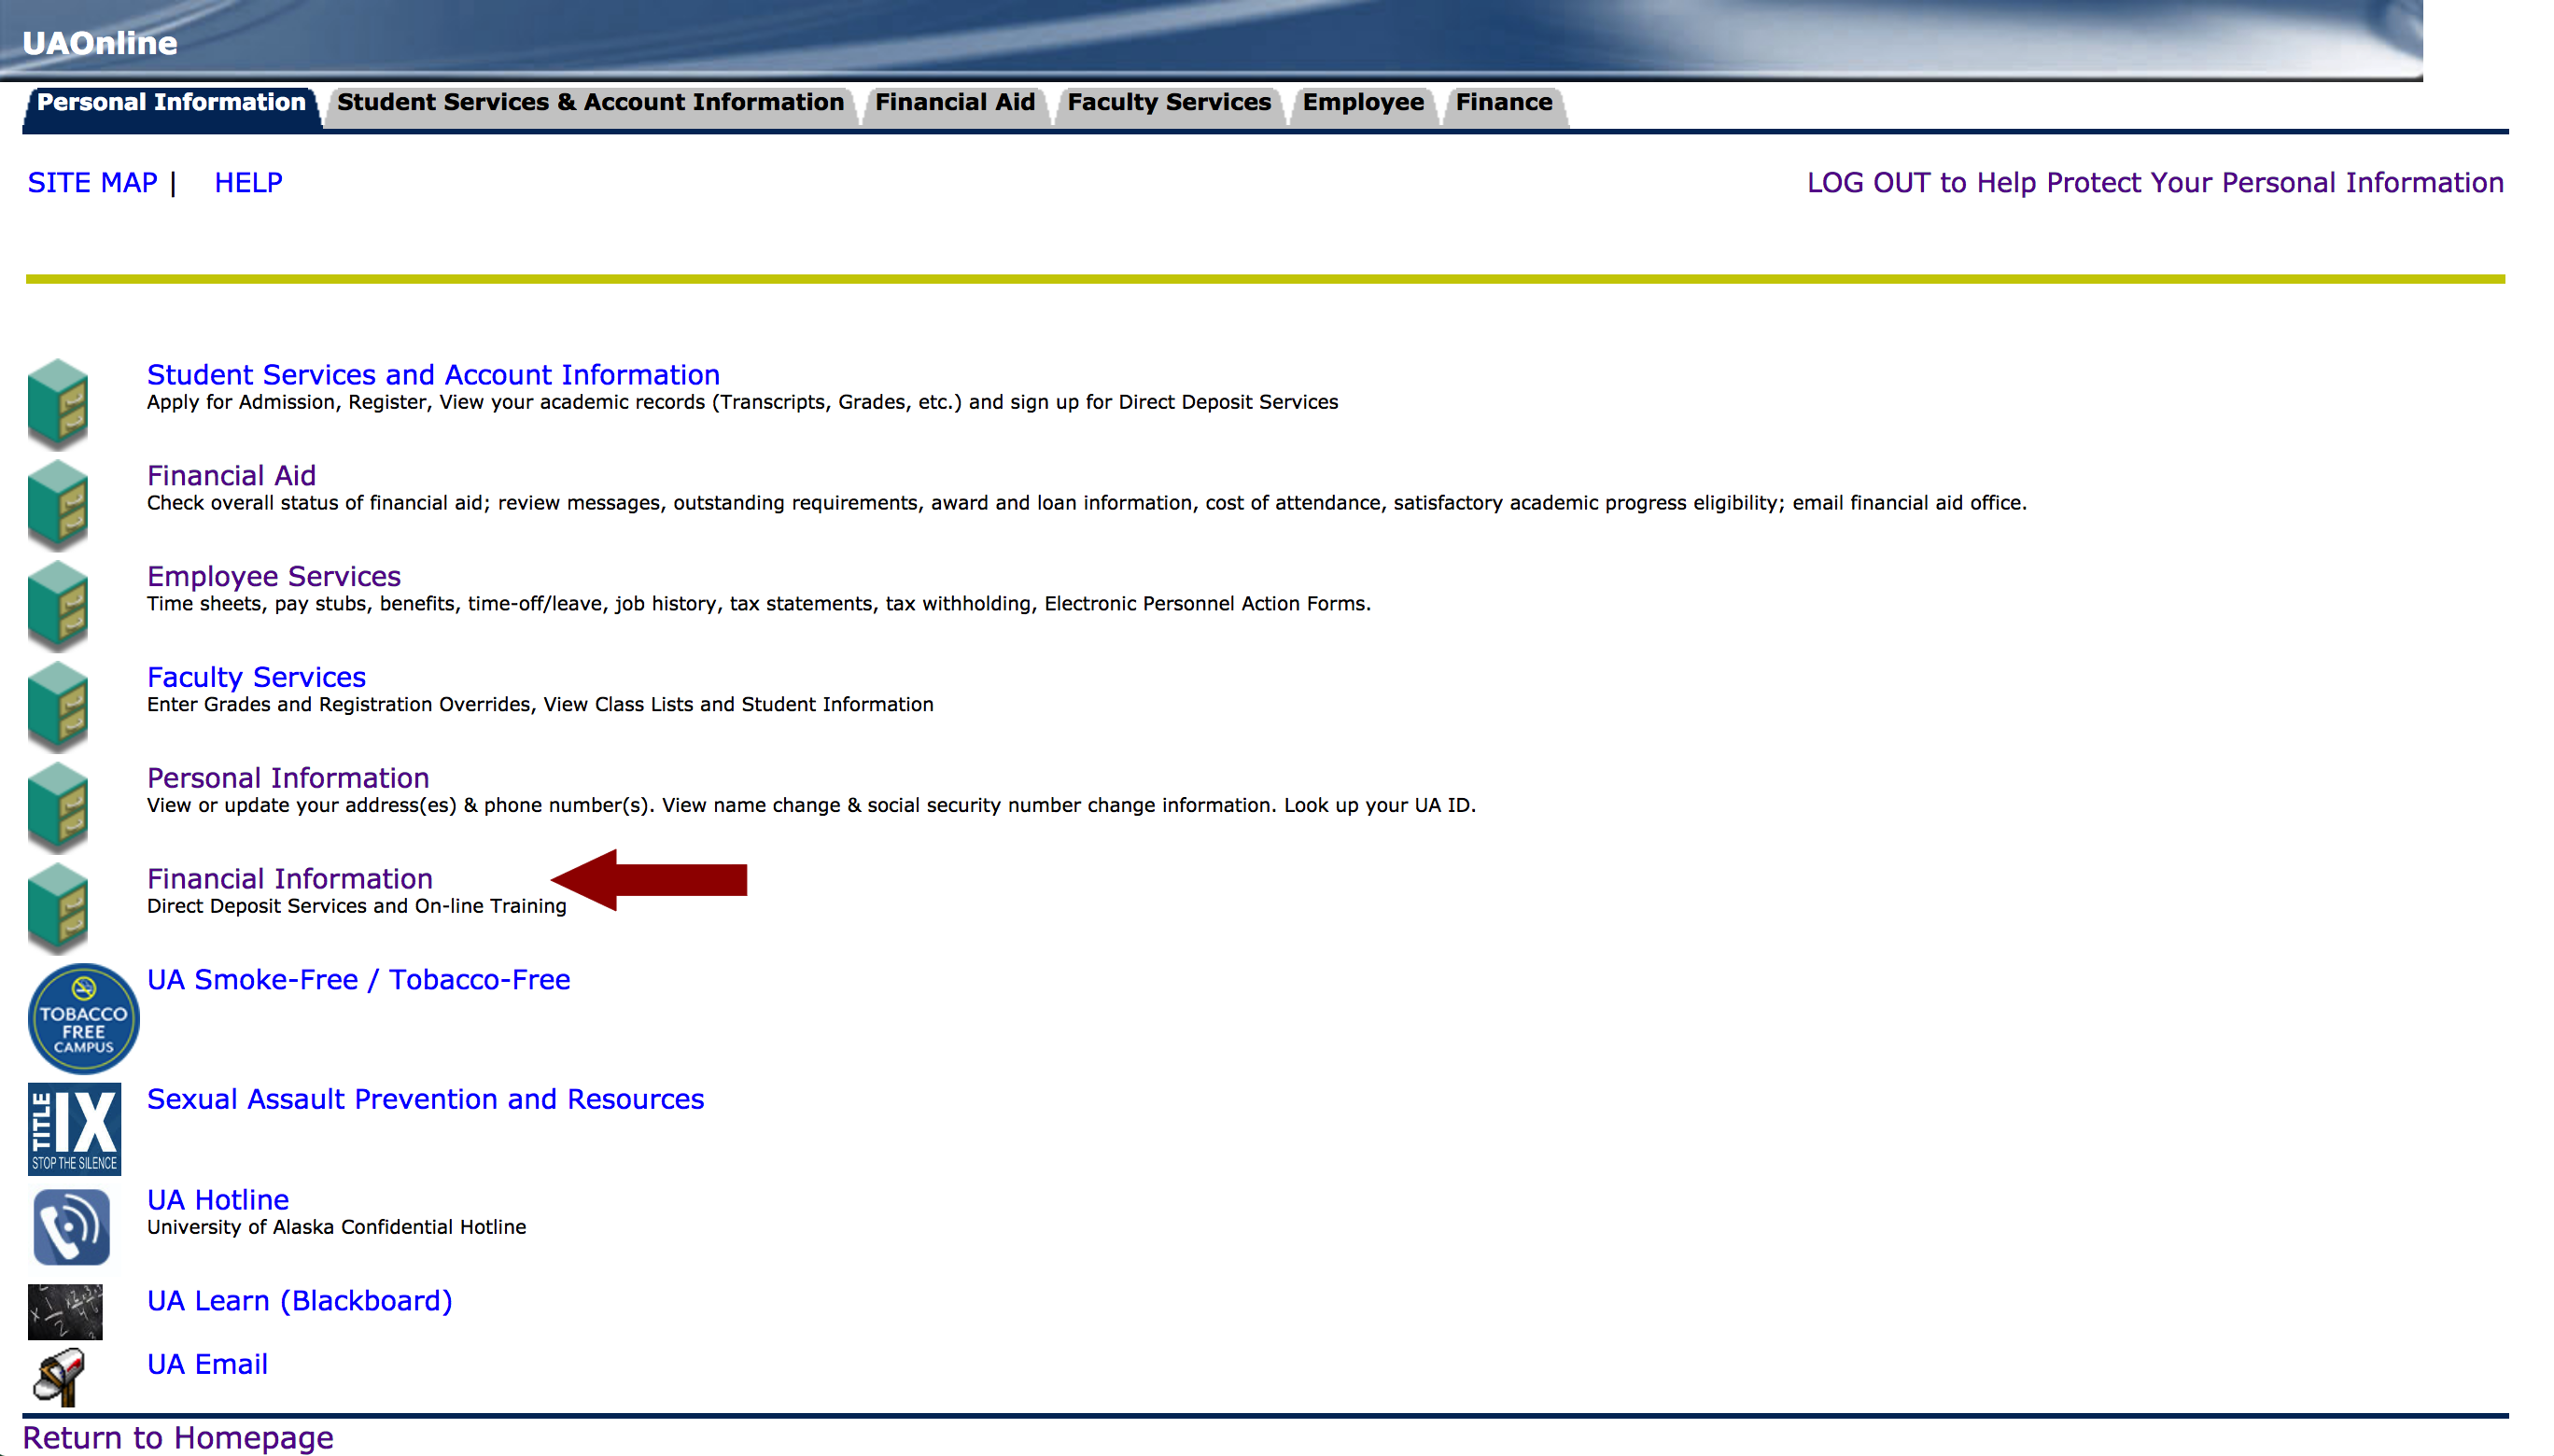The width and height of the screenshot is (2554, 1456).
Task: Click Return to Homepage link
Action: (x=178, y=1437)
